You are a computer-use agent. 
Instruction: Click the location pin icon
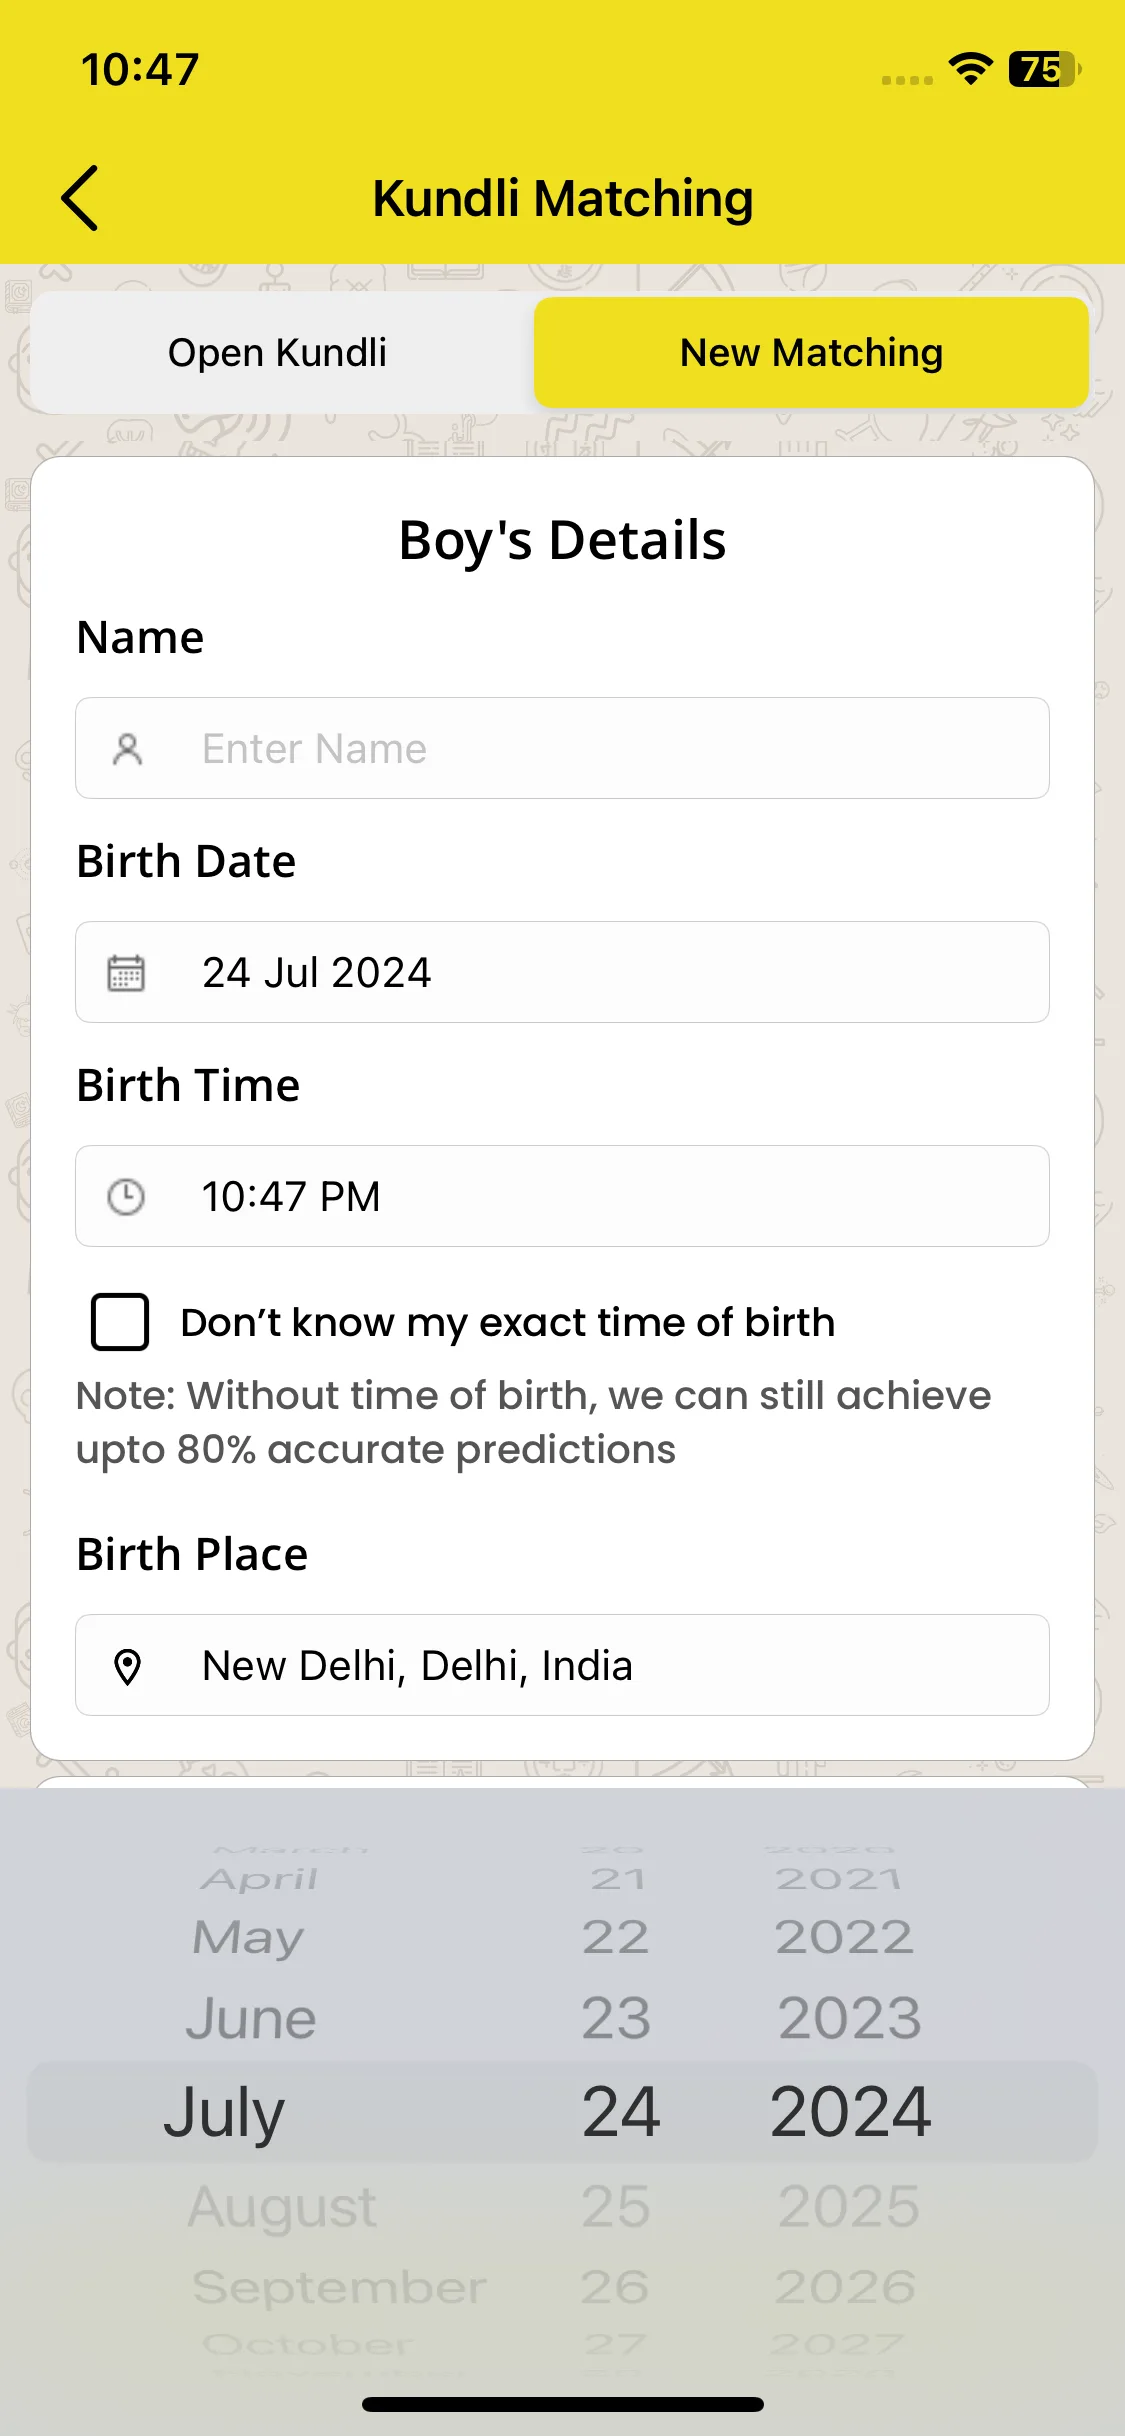click(x=127, y=1667)
